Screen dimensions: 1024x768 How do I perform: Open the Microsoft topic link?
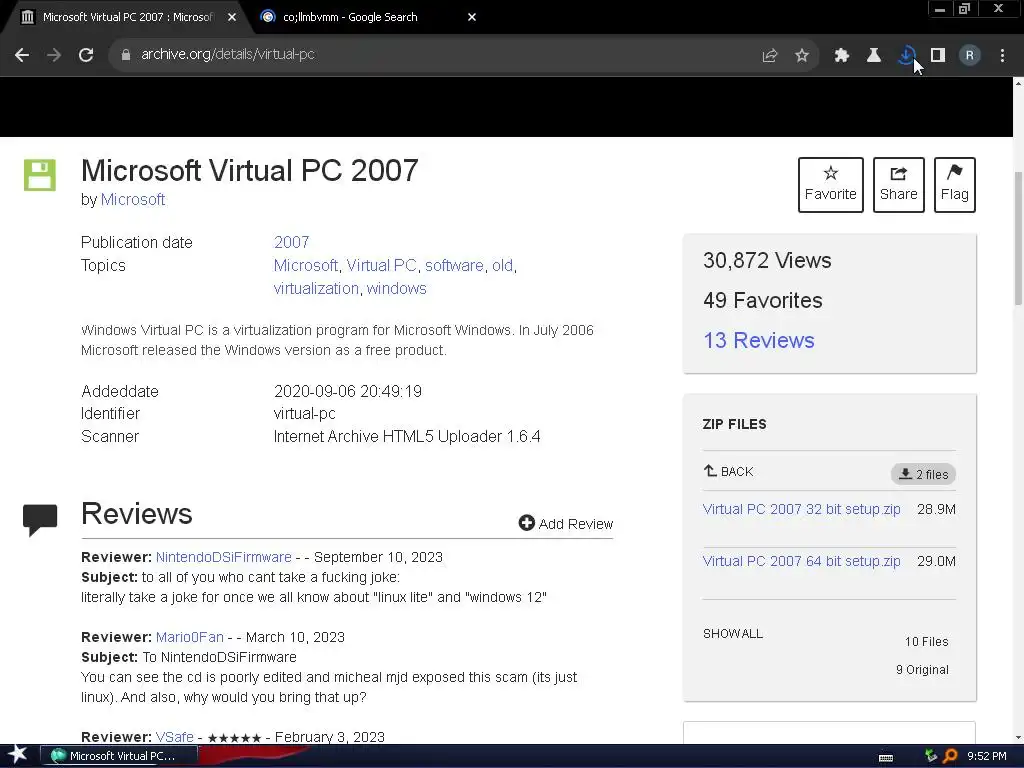[306, 266]
